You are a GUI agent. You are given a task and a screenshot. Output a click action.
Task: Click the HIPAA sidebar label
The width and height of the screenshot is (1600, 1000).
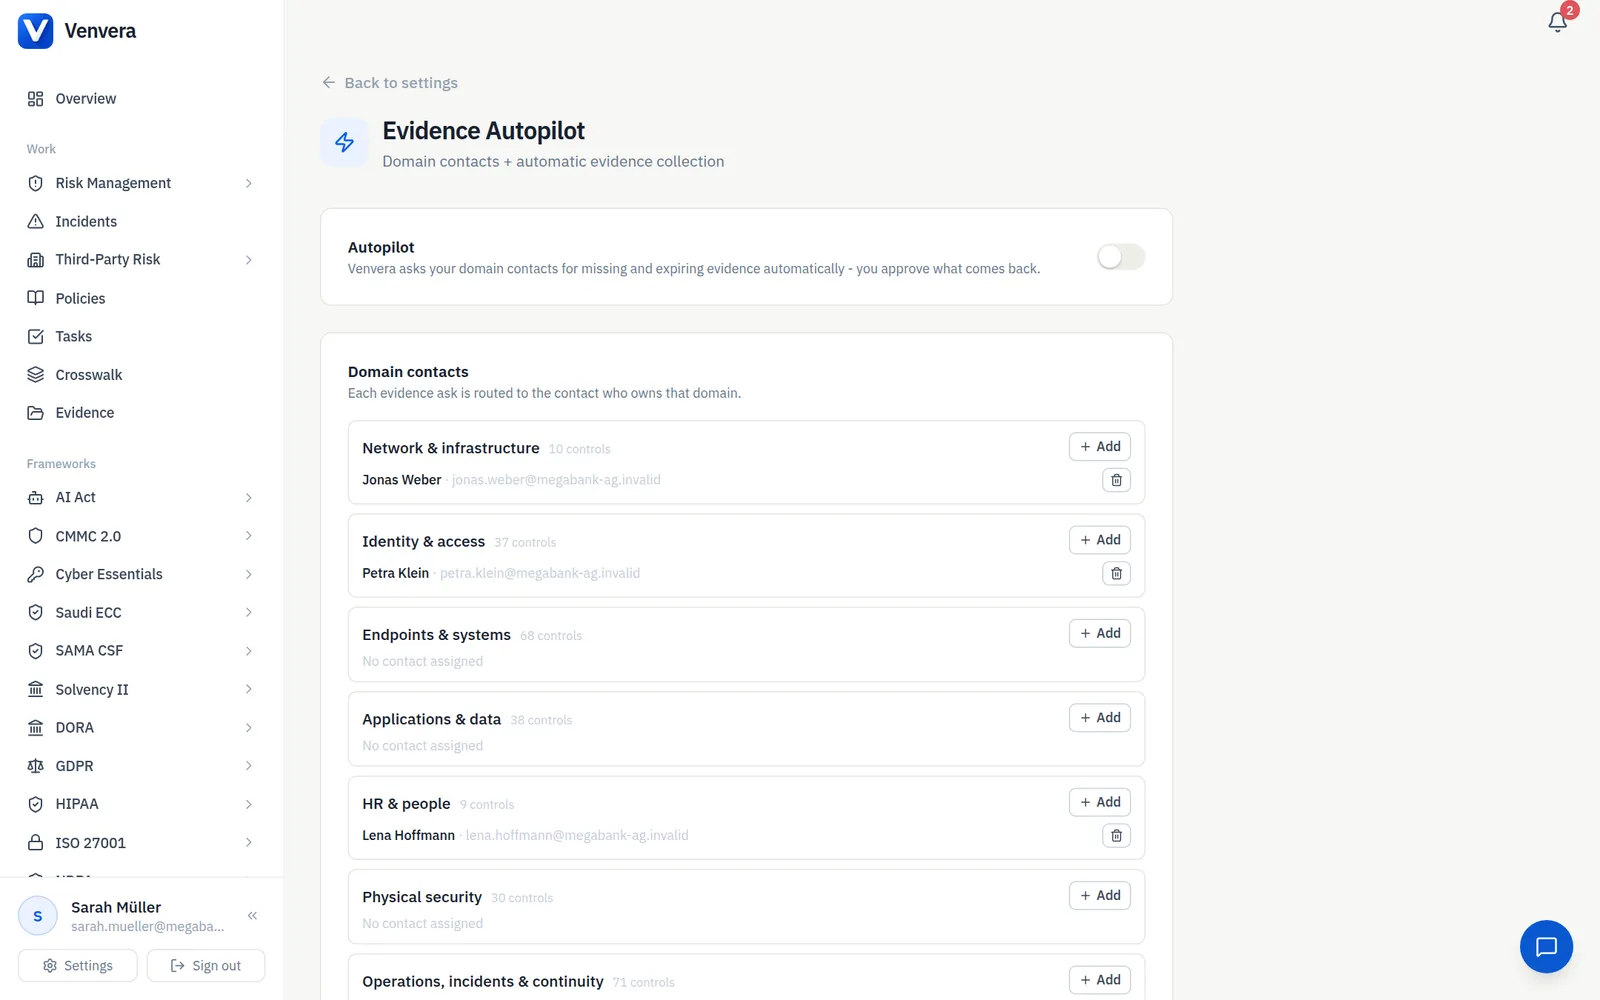(x=77, y=804)
